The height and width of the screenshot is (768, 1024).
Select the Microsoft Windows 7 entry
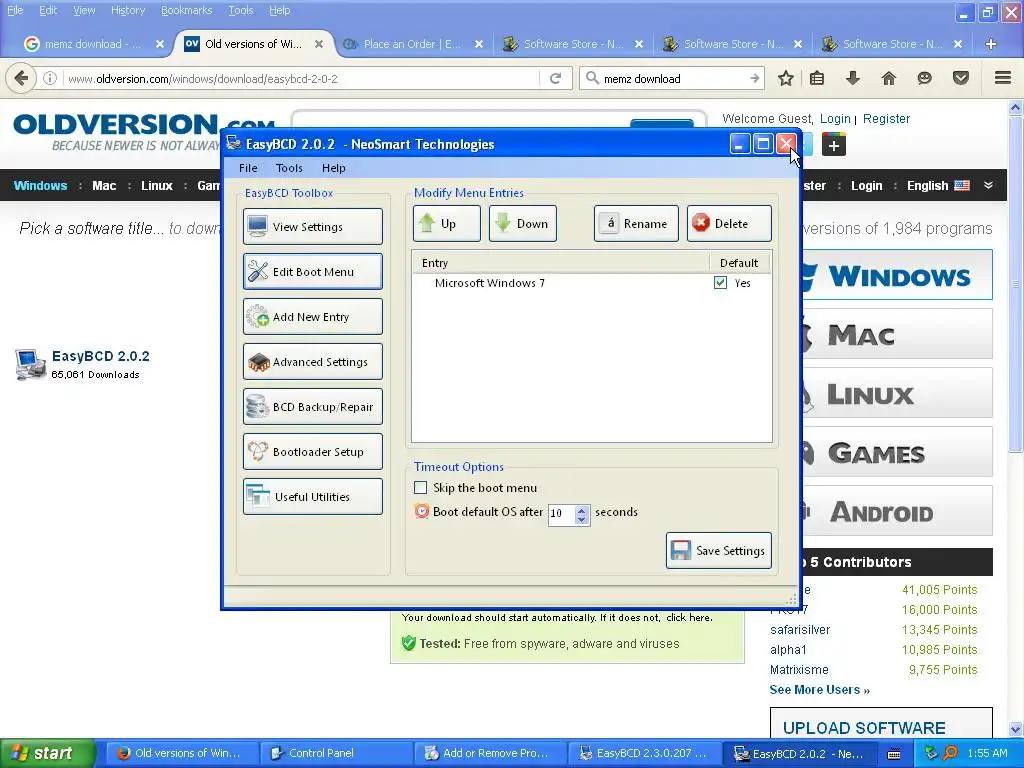[592, 283]
